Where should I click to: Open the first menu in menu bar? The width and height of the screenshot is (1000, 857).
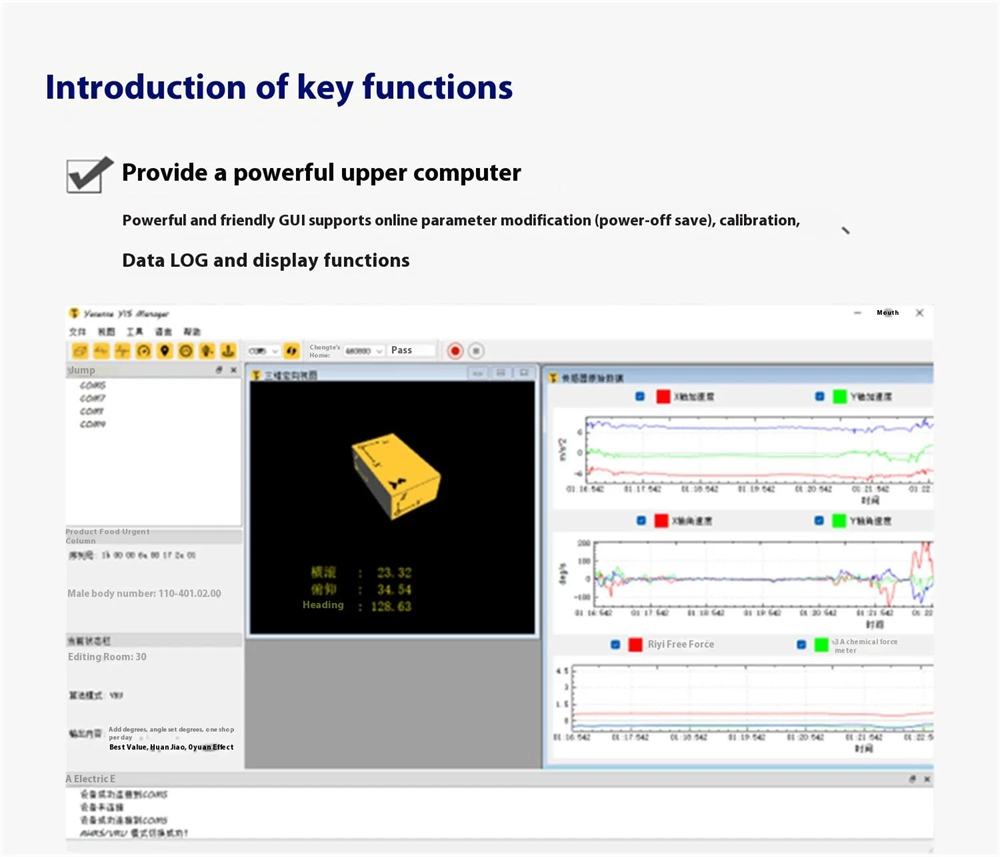[77, 331]
